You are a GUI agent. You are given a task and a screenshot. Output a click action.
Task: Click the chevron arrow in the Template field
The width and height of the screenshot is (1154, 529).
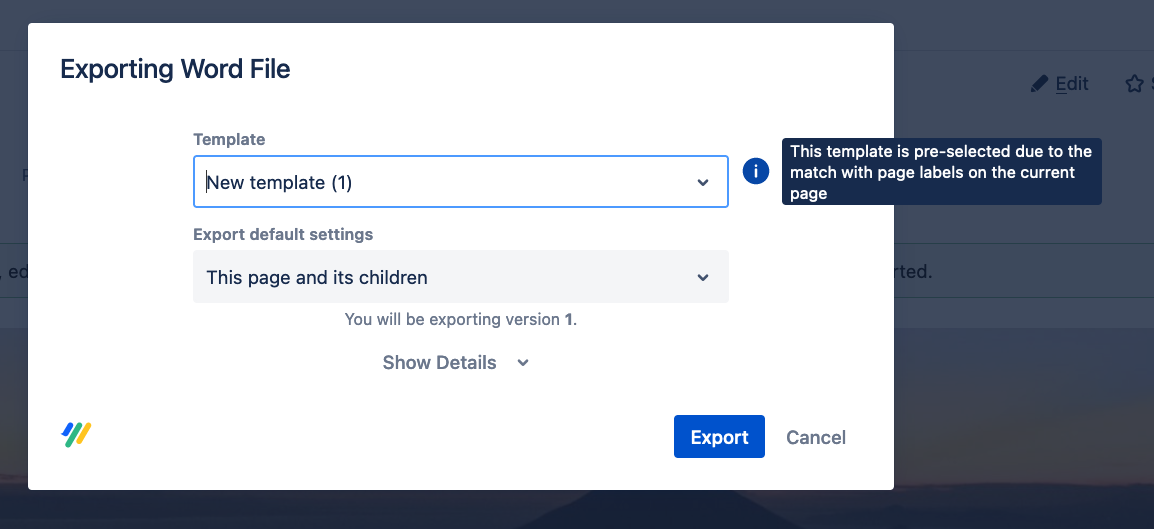(703, 183)
